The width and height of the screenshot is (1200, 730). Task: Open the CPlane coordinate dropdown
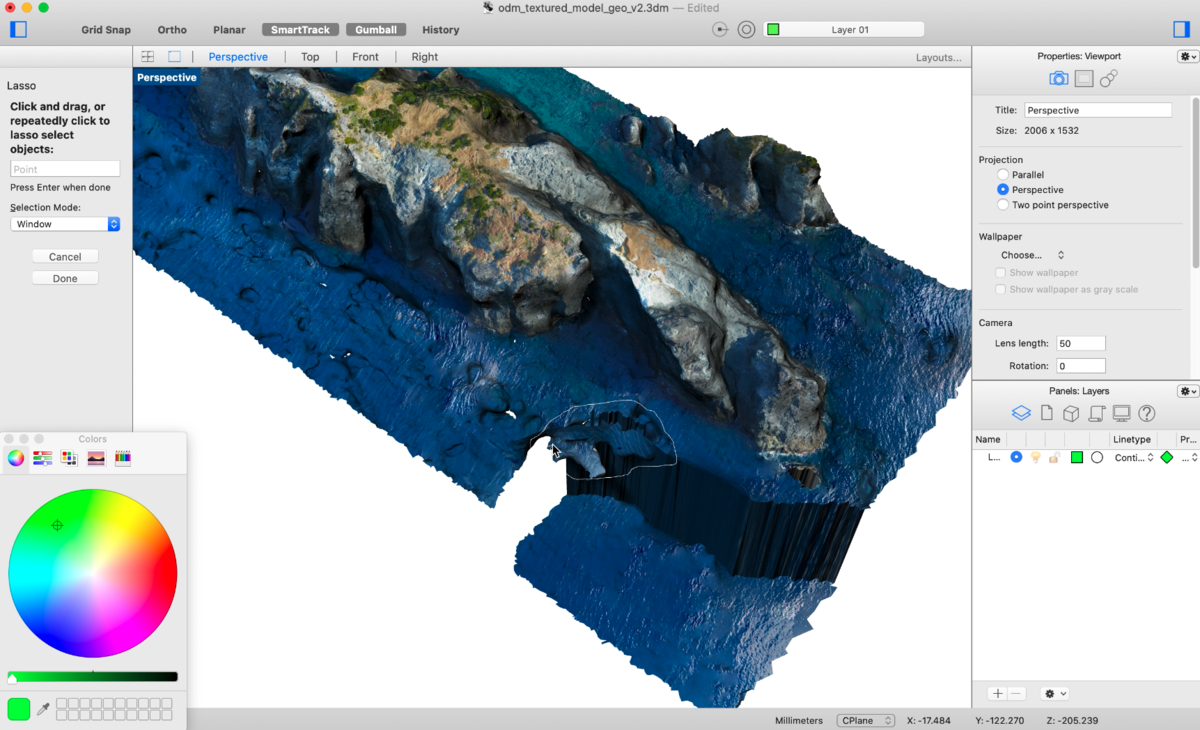coord(865,720)
